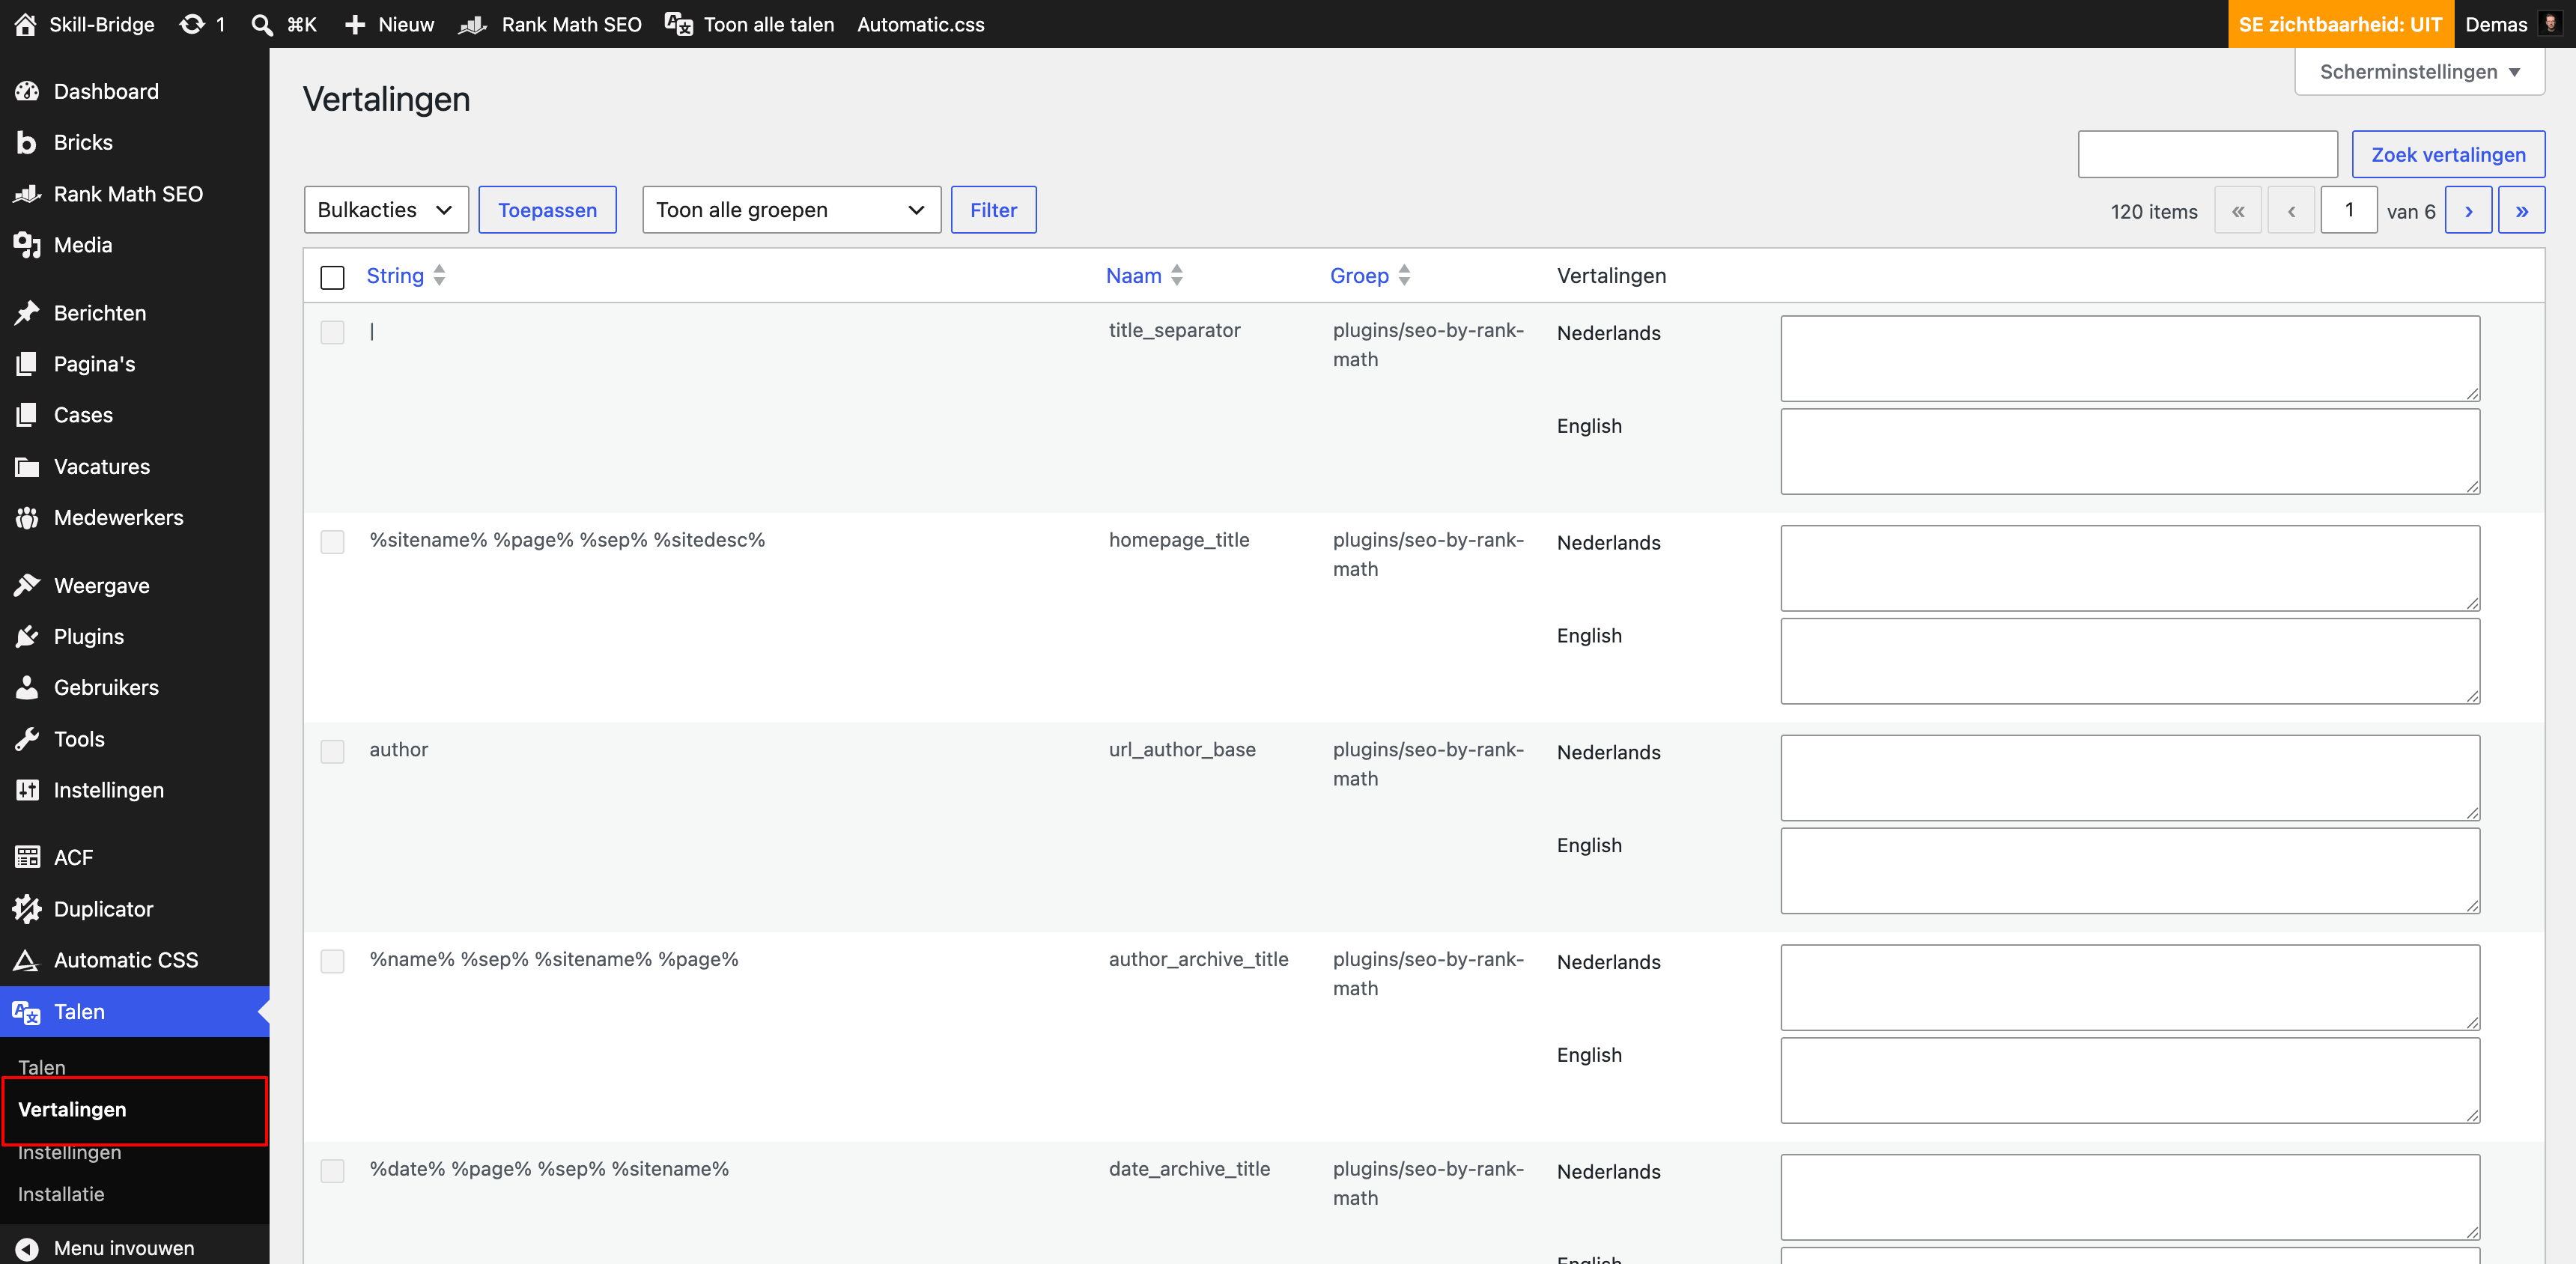
Task: Click English textarea for homepage_title
Action: 2130,661
